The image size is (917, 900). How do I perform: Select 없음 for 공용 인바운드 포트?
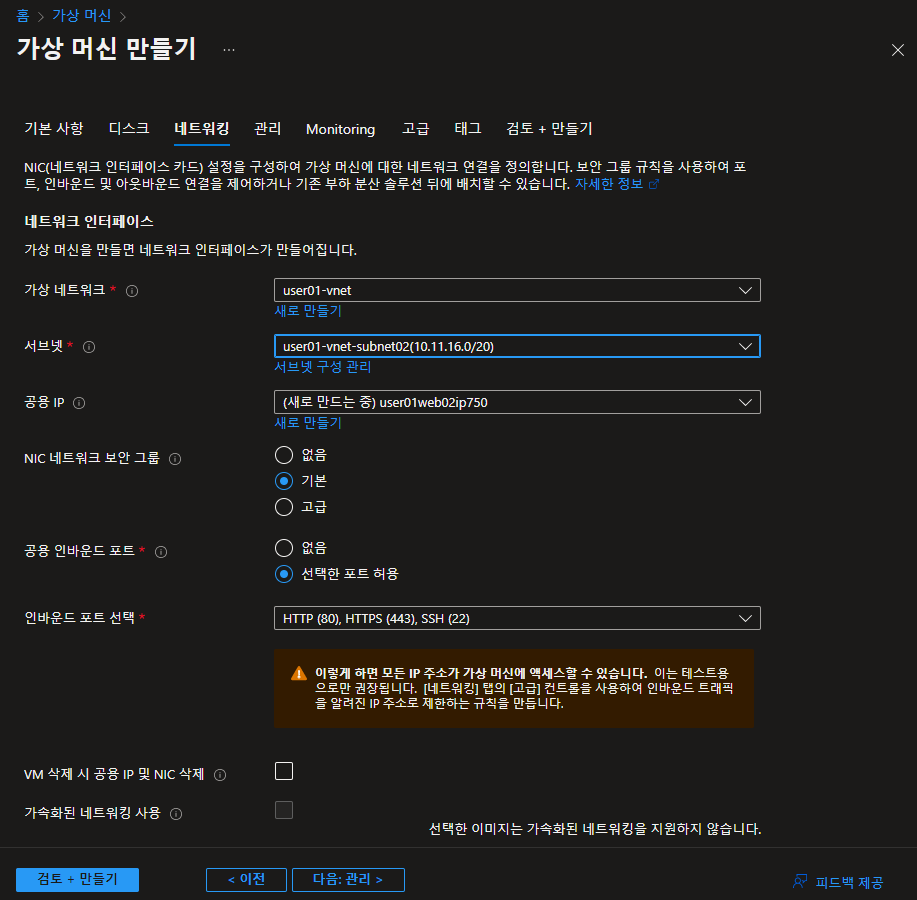click(284, 548)
